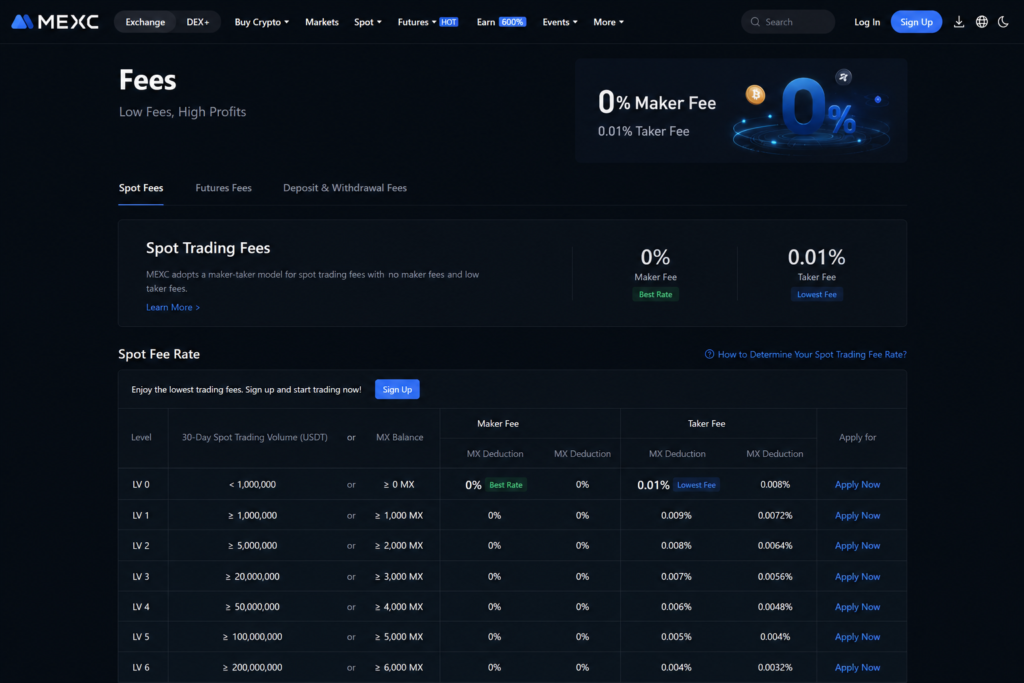Click the 0.0048% taker fee value
Viewport: 1024px width, 683px height.
point(775,607)
